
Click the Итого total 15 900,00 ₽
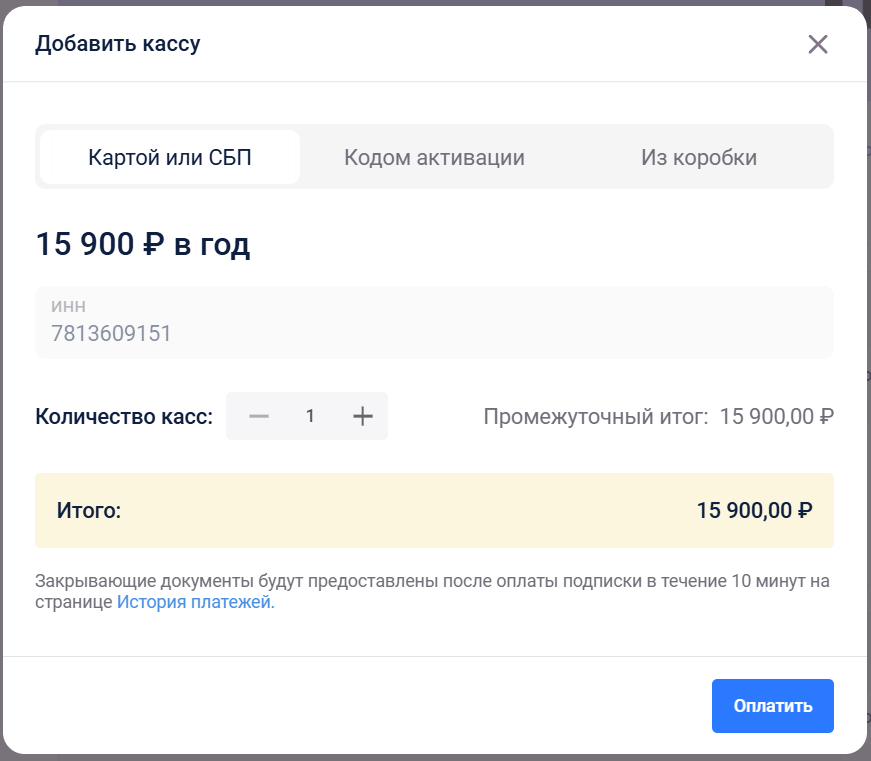tap(754, 510)
